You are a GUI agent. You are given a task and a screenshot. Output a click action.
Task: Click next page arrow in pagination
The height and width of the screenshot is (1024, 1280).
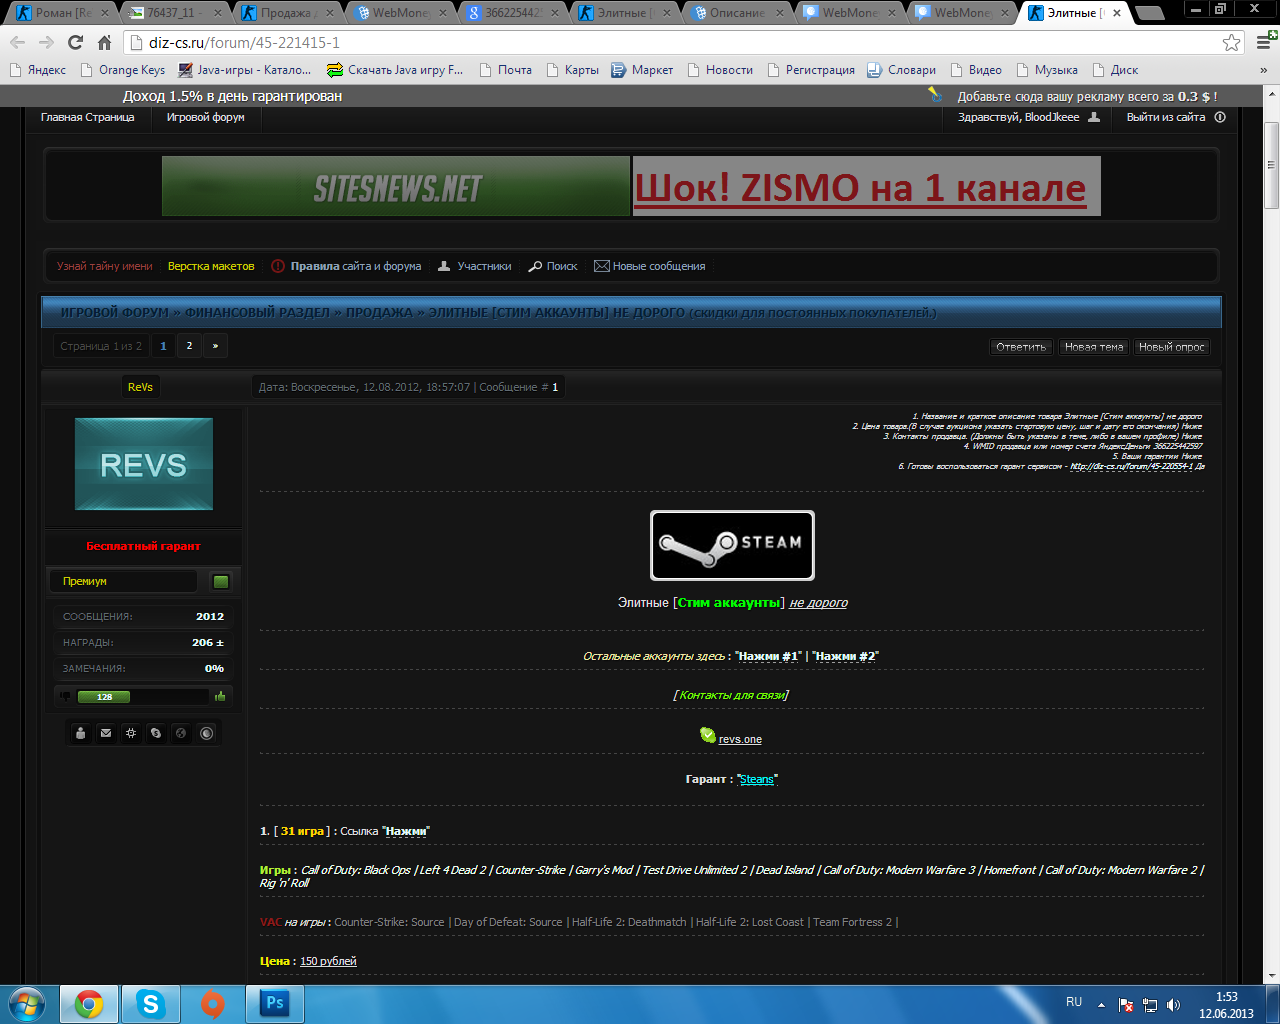pos(215,346)
